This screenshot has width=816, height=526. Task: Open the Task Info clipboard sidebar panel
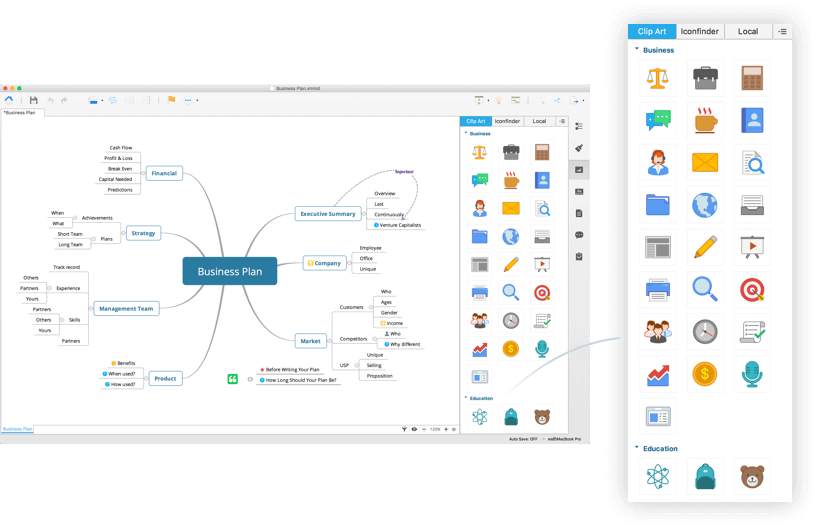click(579, 257)
